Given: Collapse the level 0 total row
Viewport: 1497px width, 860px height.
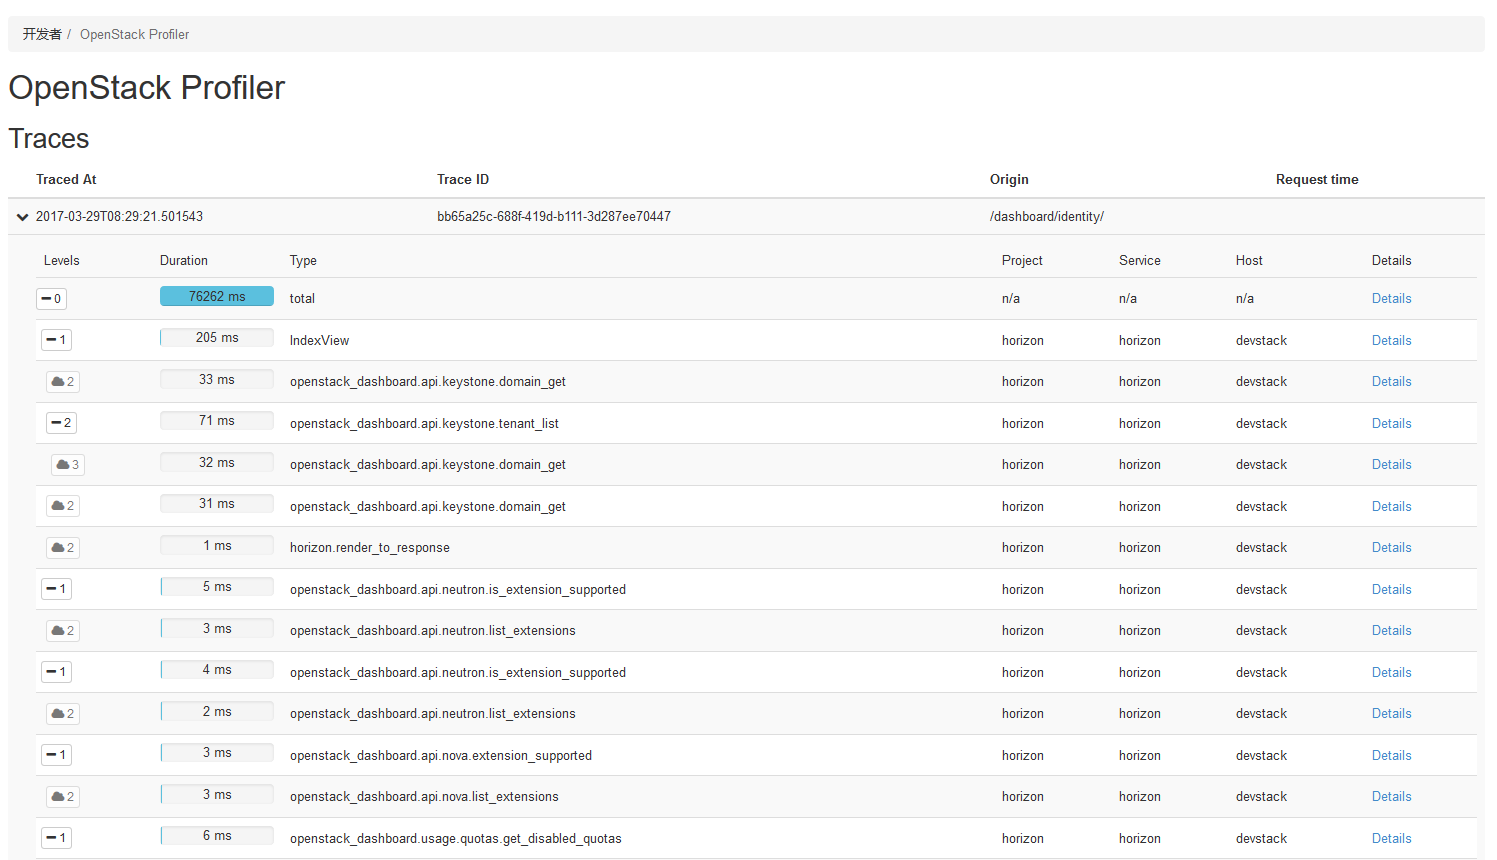Looking at the screenshot, I should point(51,299).
